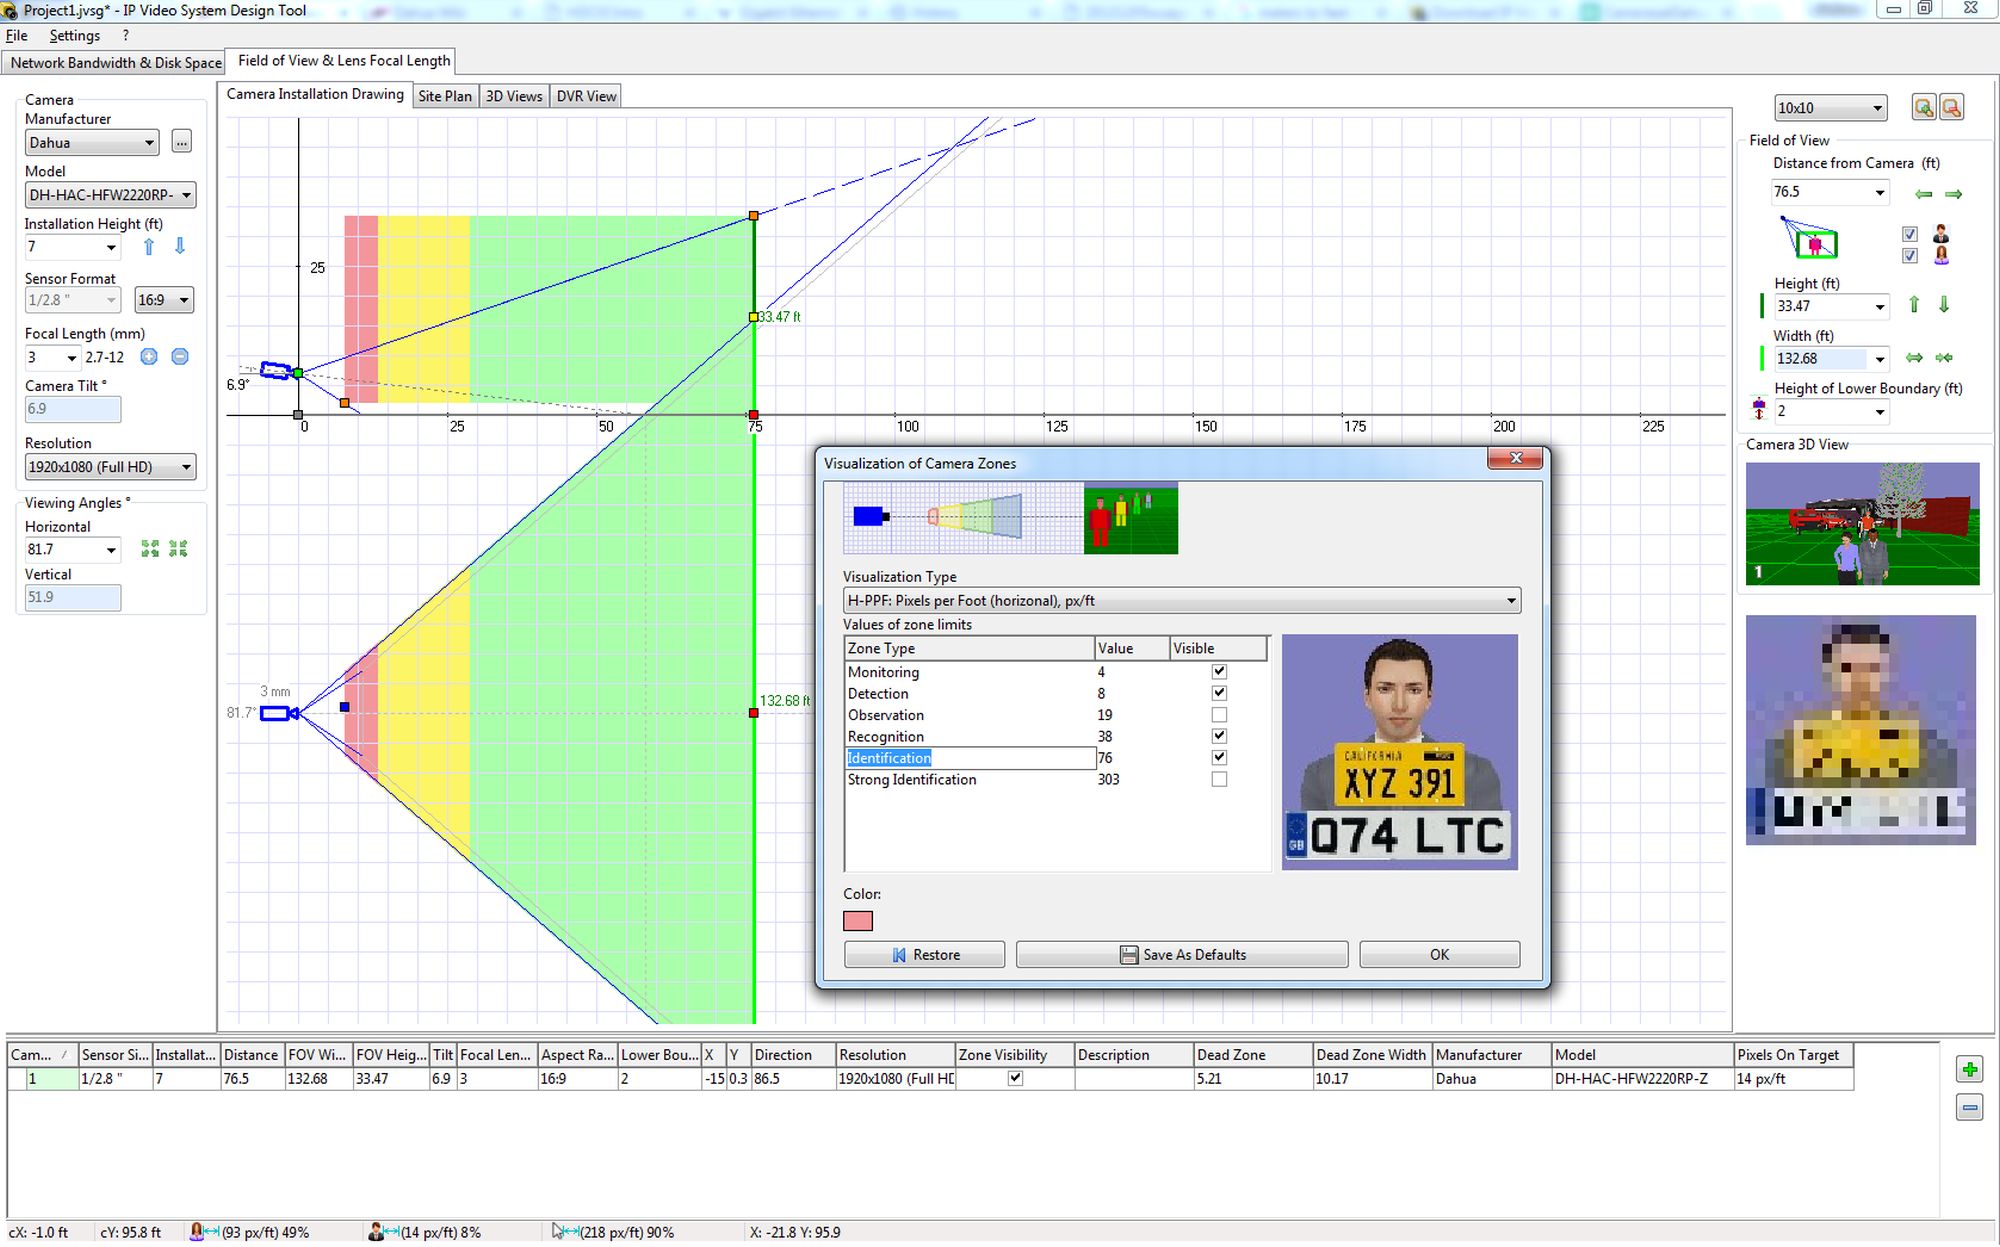Open the Settings menu

tap(75, 35)
